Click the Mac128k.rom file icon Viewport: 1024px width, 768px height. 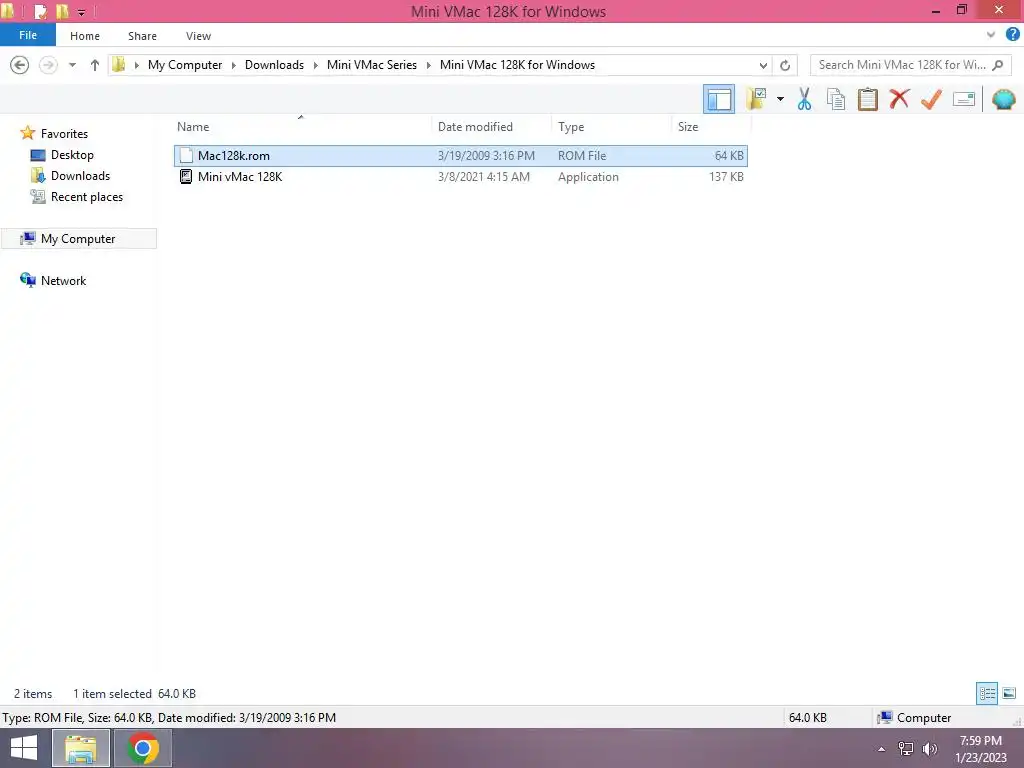tap(186, 155)
